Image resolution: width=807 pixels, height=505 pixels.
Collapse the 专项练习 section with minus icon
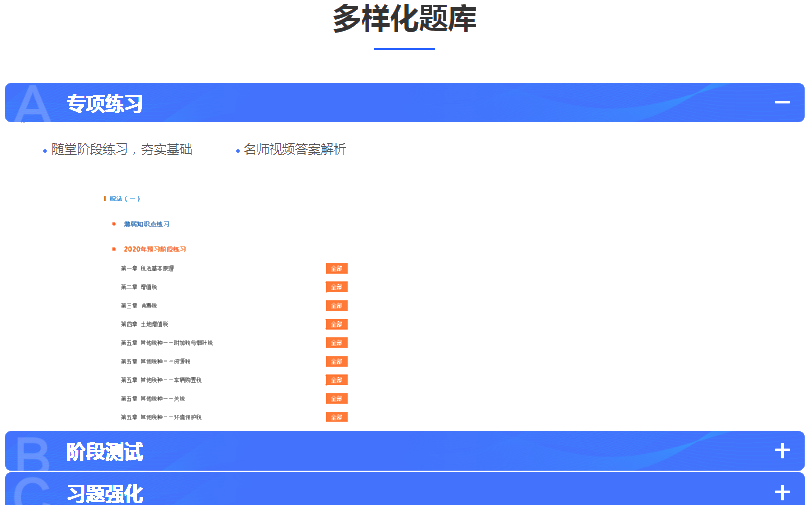782,103
